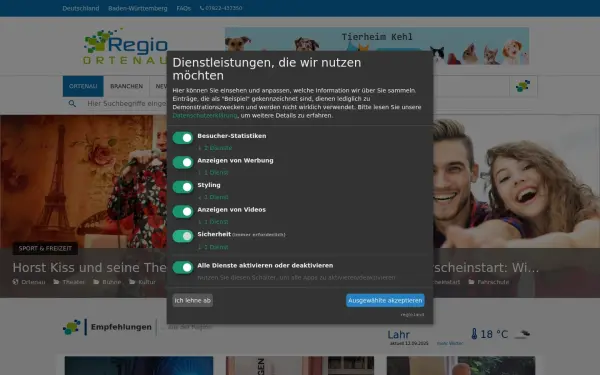Click the weather condition cloud icon

pos(522,334)
